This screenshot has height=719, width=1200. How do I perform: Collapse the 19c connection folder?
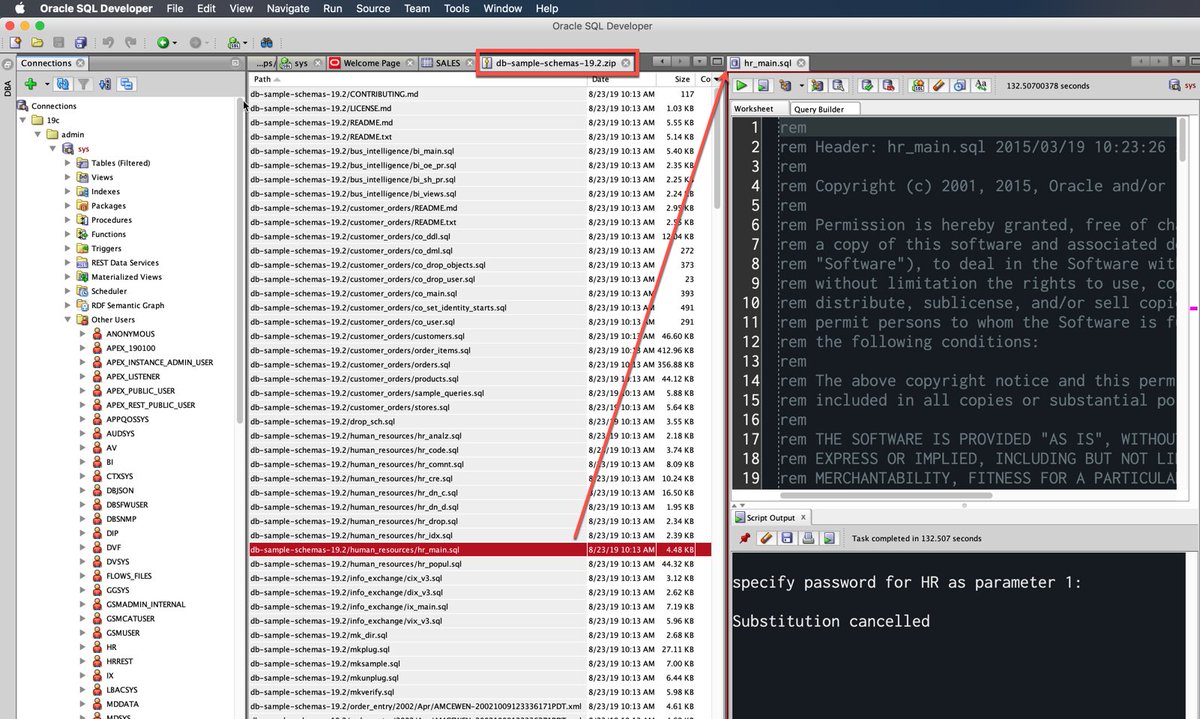click(x=23, y=120)
